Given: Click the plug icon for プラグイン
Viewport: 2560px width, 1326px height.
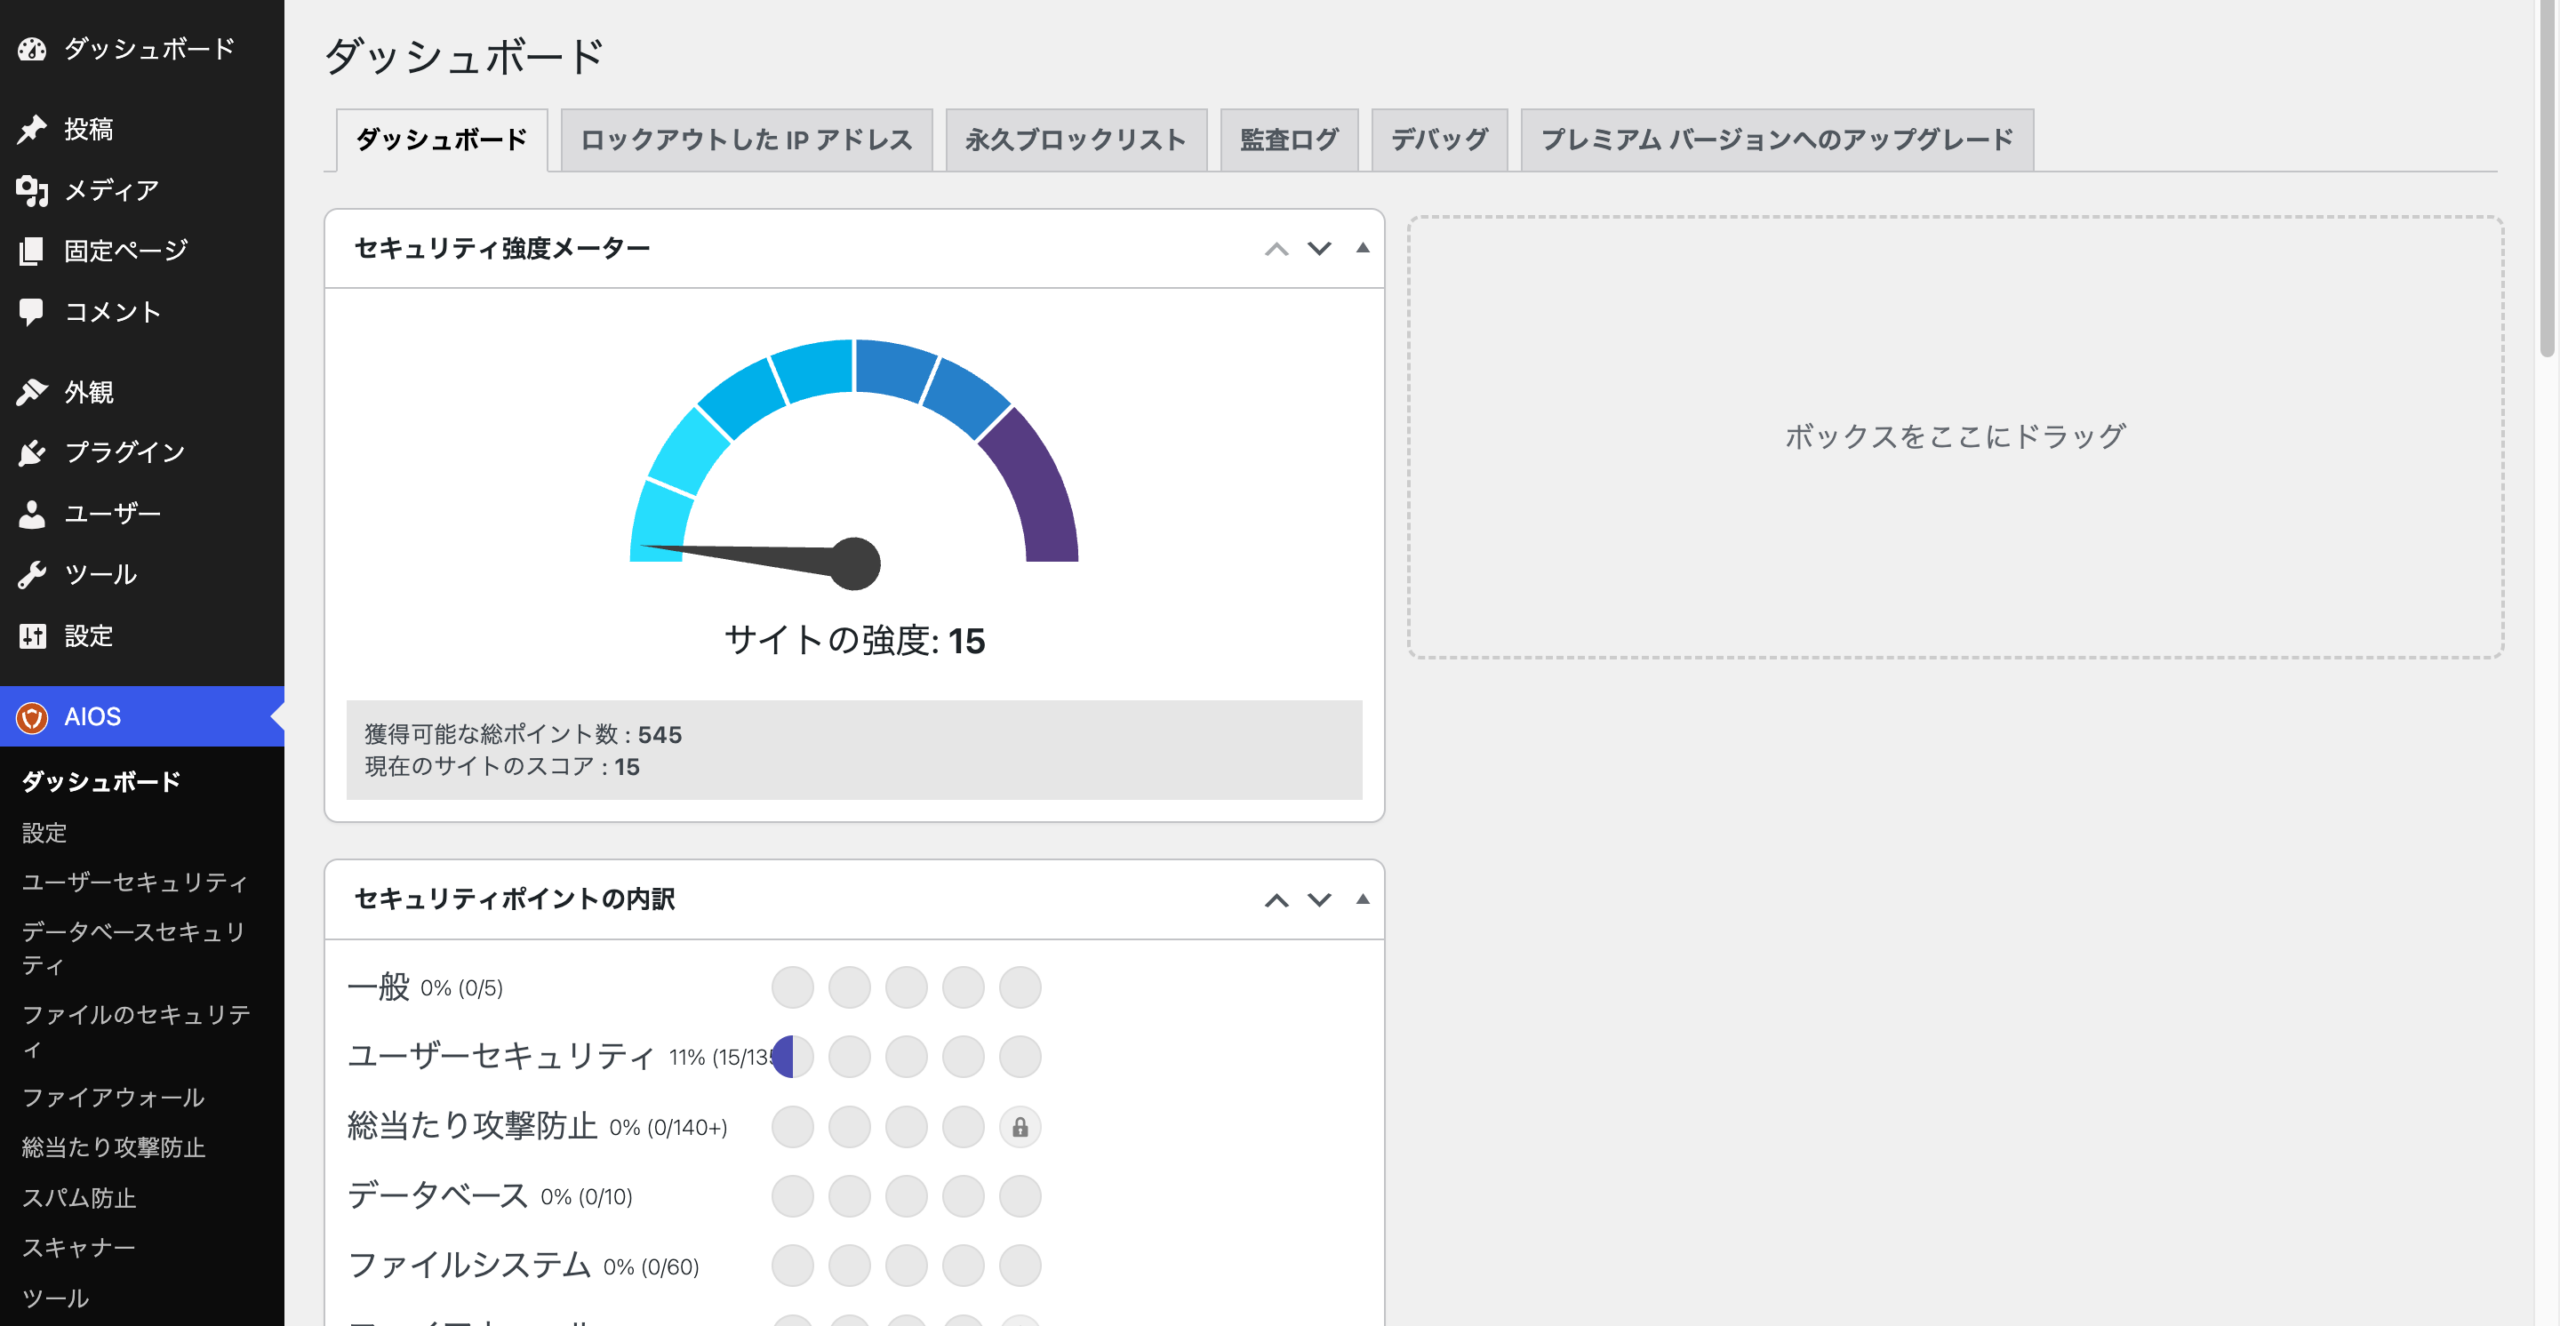Looking at the screenshot, I should coord(32,453).
